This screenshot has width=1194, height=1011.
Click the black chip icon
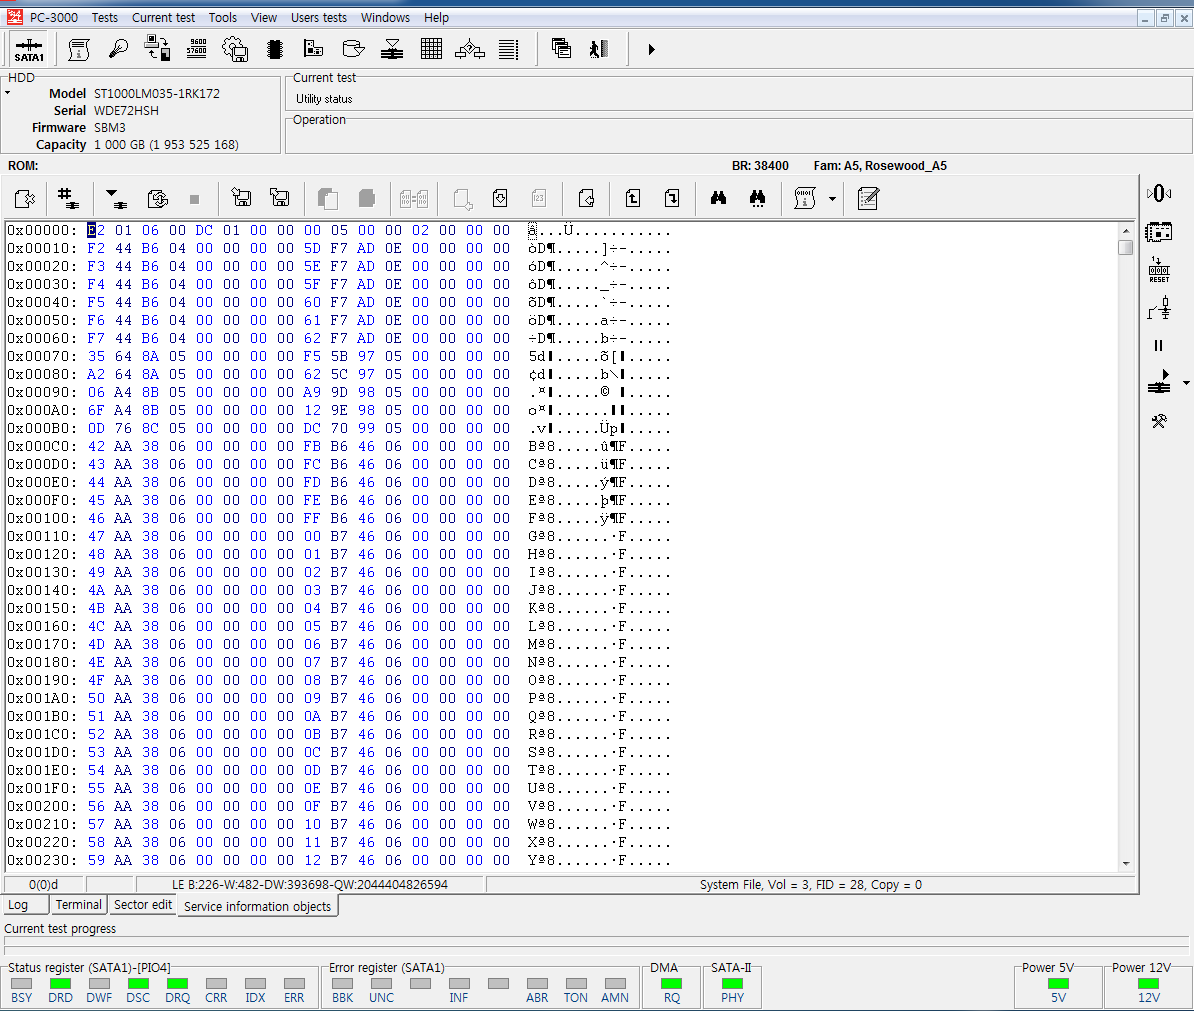tap(275, 49)
